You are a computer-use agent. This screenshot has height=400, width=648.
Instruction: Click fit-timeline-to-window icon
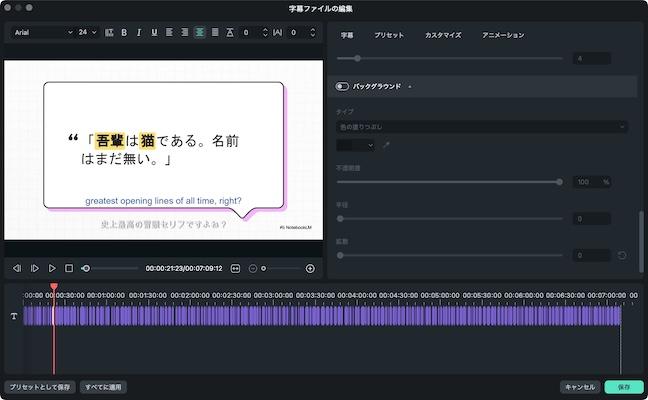point(235,269)
